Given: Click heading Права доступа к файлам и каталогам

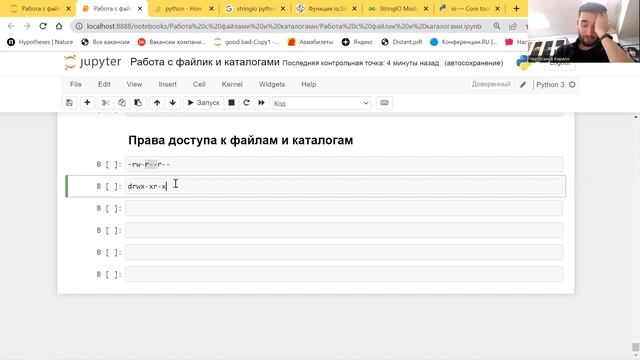Looking at the screenshot, I should coord(240,140).
